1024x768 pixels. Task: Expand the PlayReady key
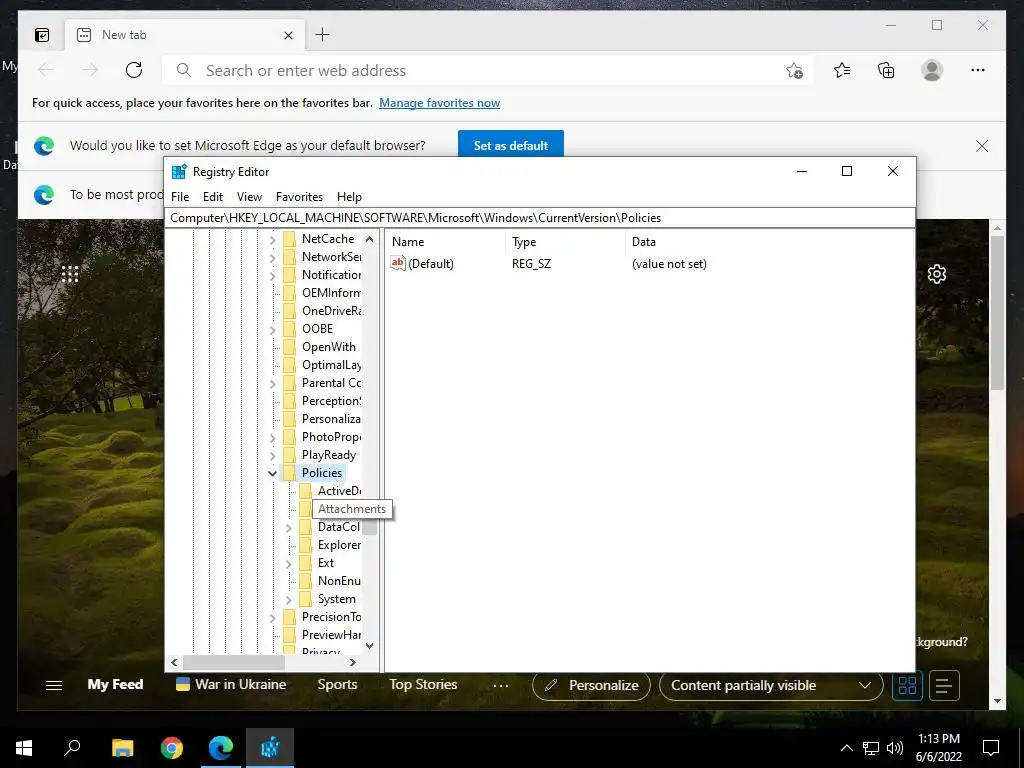coord(272,456)
